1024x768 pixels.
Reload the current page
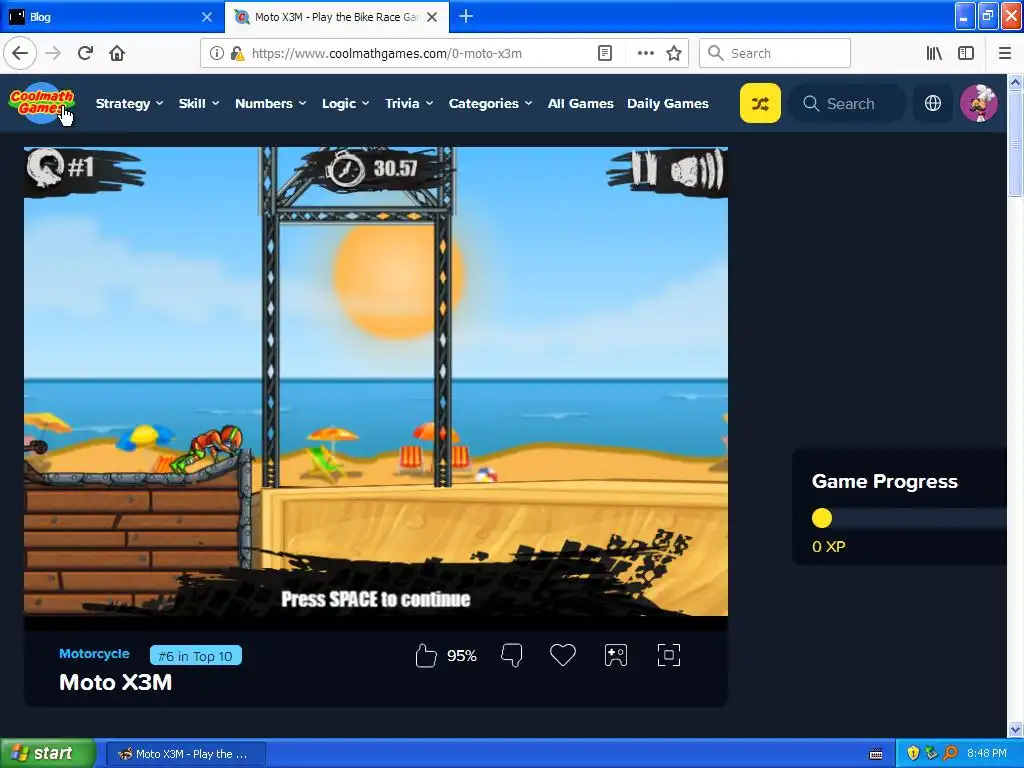point(85,53)
